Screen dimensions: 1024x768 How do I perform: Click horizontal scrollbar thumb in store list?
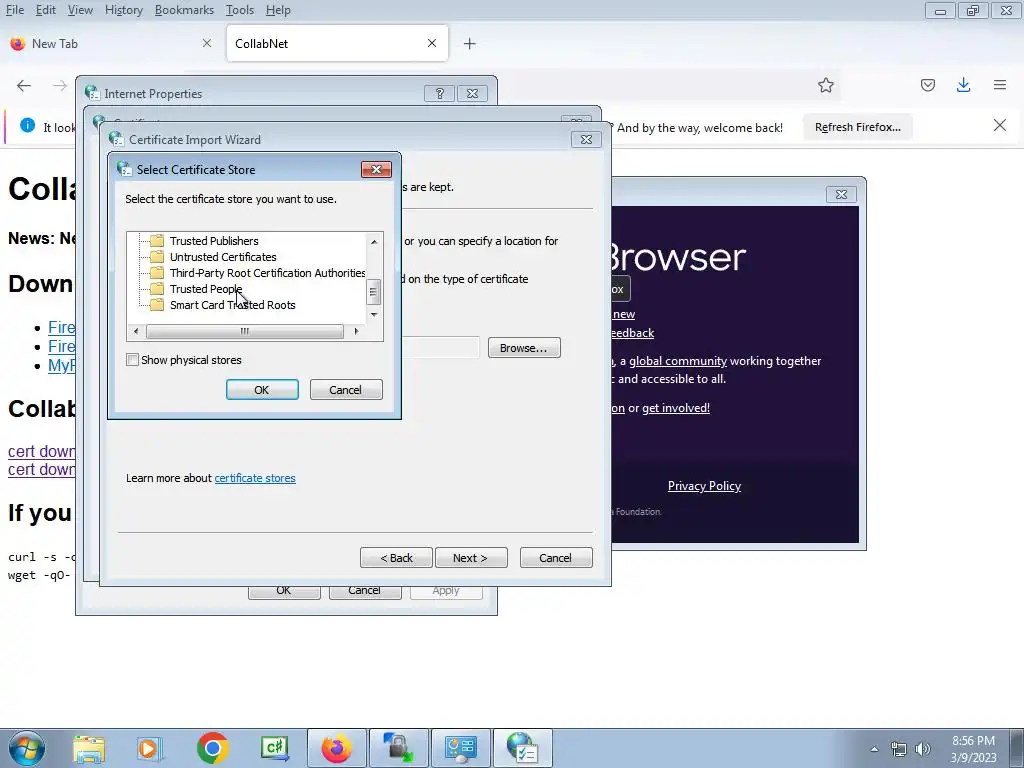245,331
